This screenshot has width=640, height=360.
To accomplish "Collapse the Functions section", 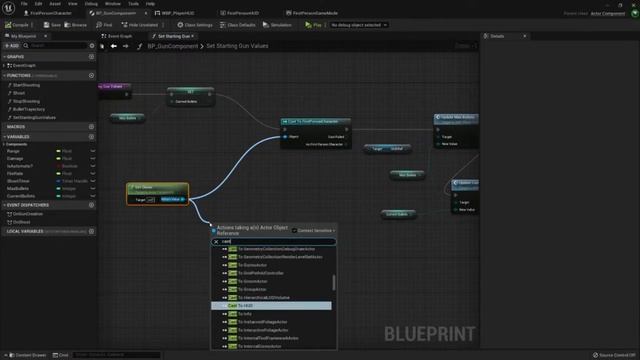I will [x=4, y=76].
